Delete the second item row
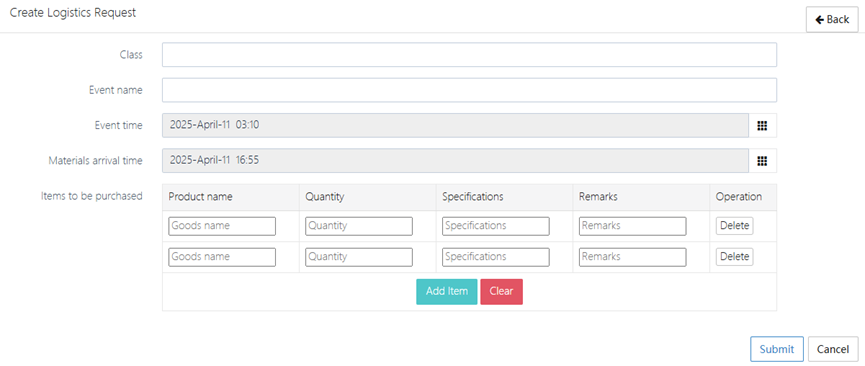Image resolution: width=865 pixels, height=366 pixels. (x=735, y=257)
